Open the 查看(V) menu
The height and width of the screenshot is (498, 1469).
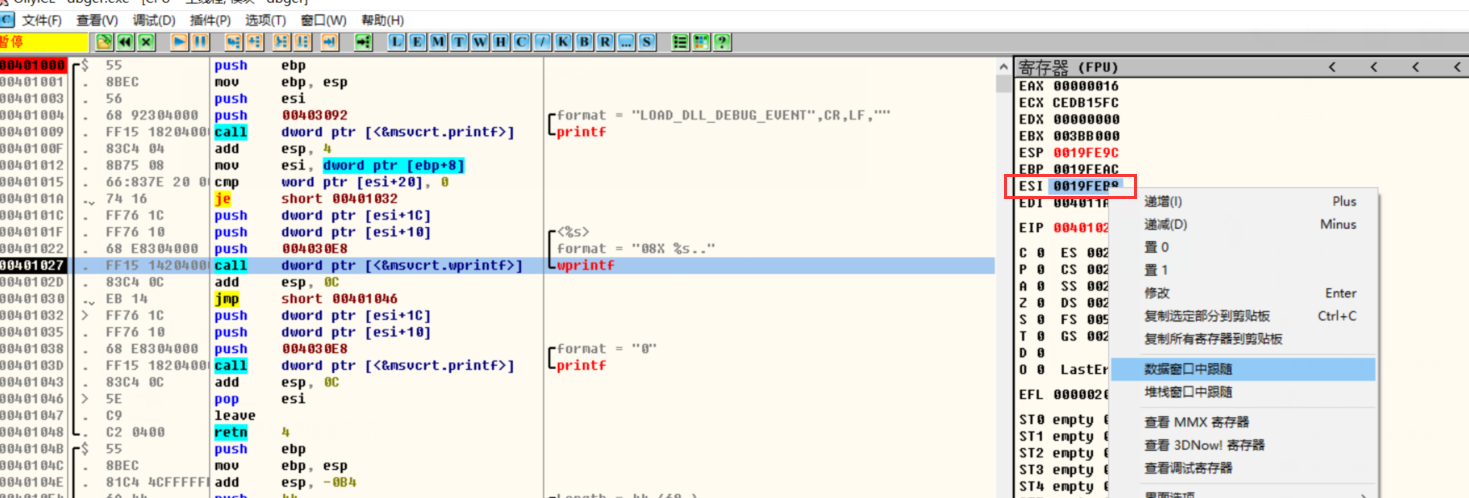coord(97,20)
